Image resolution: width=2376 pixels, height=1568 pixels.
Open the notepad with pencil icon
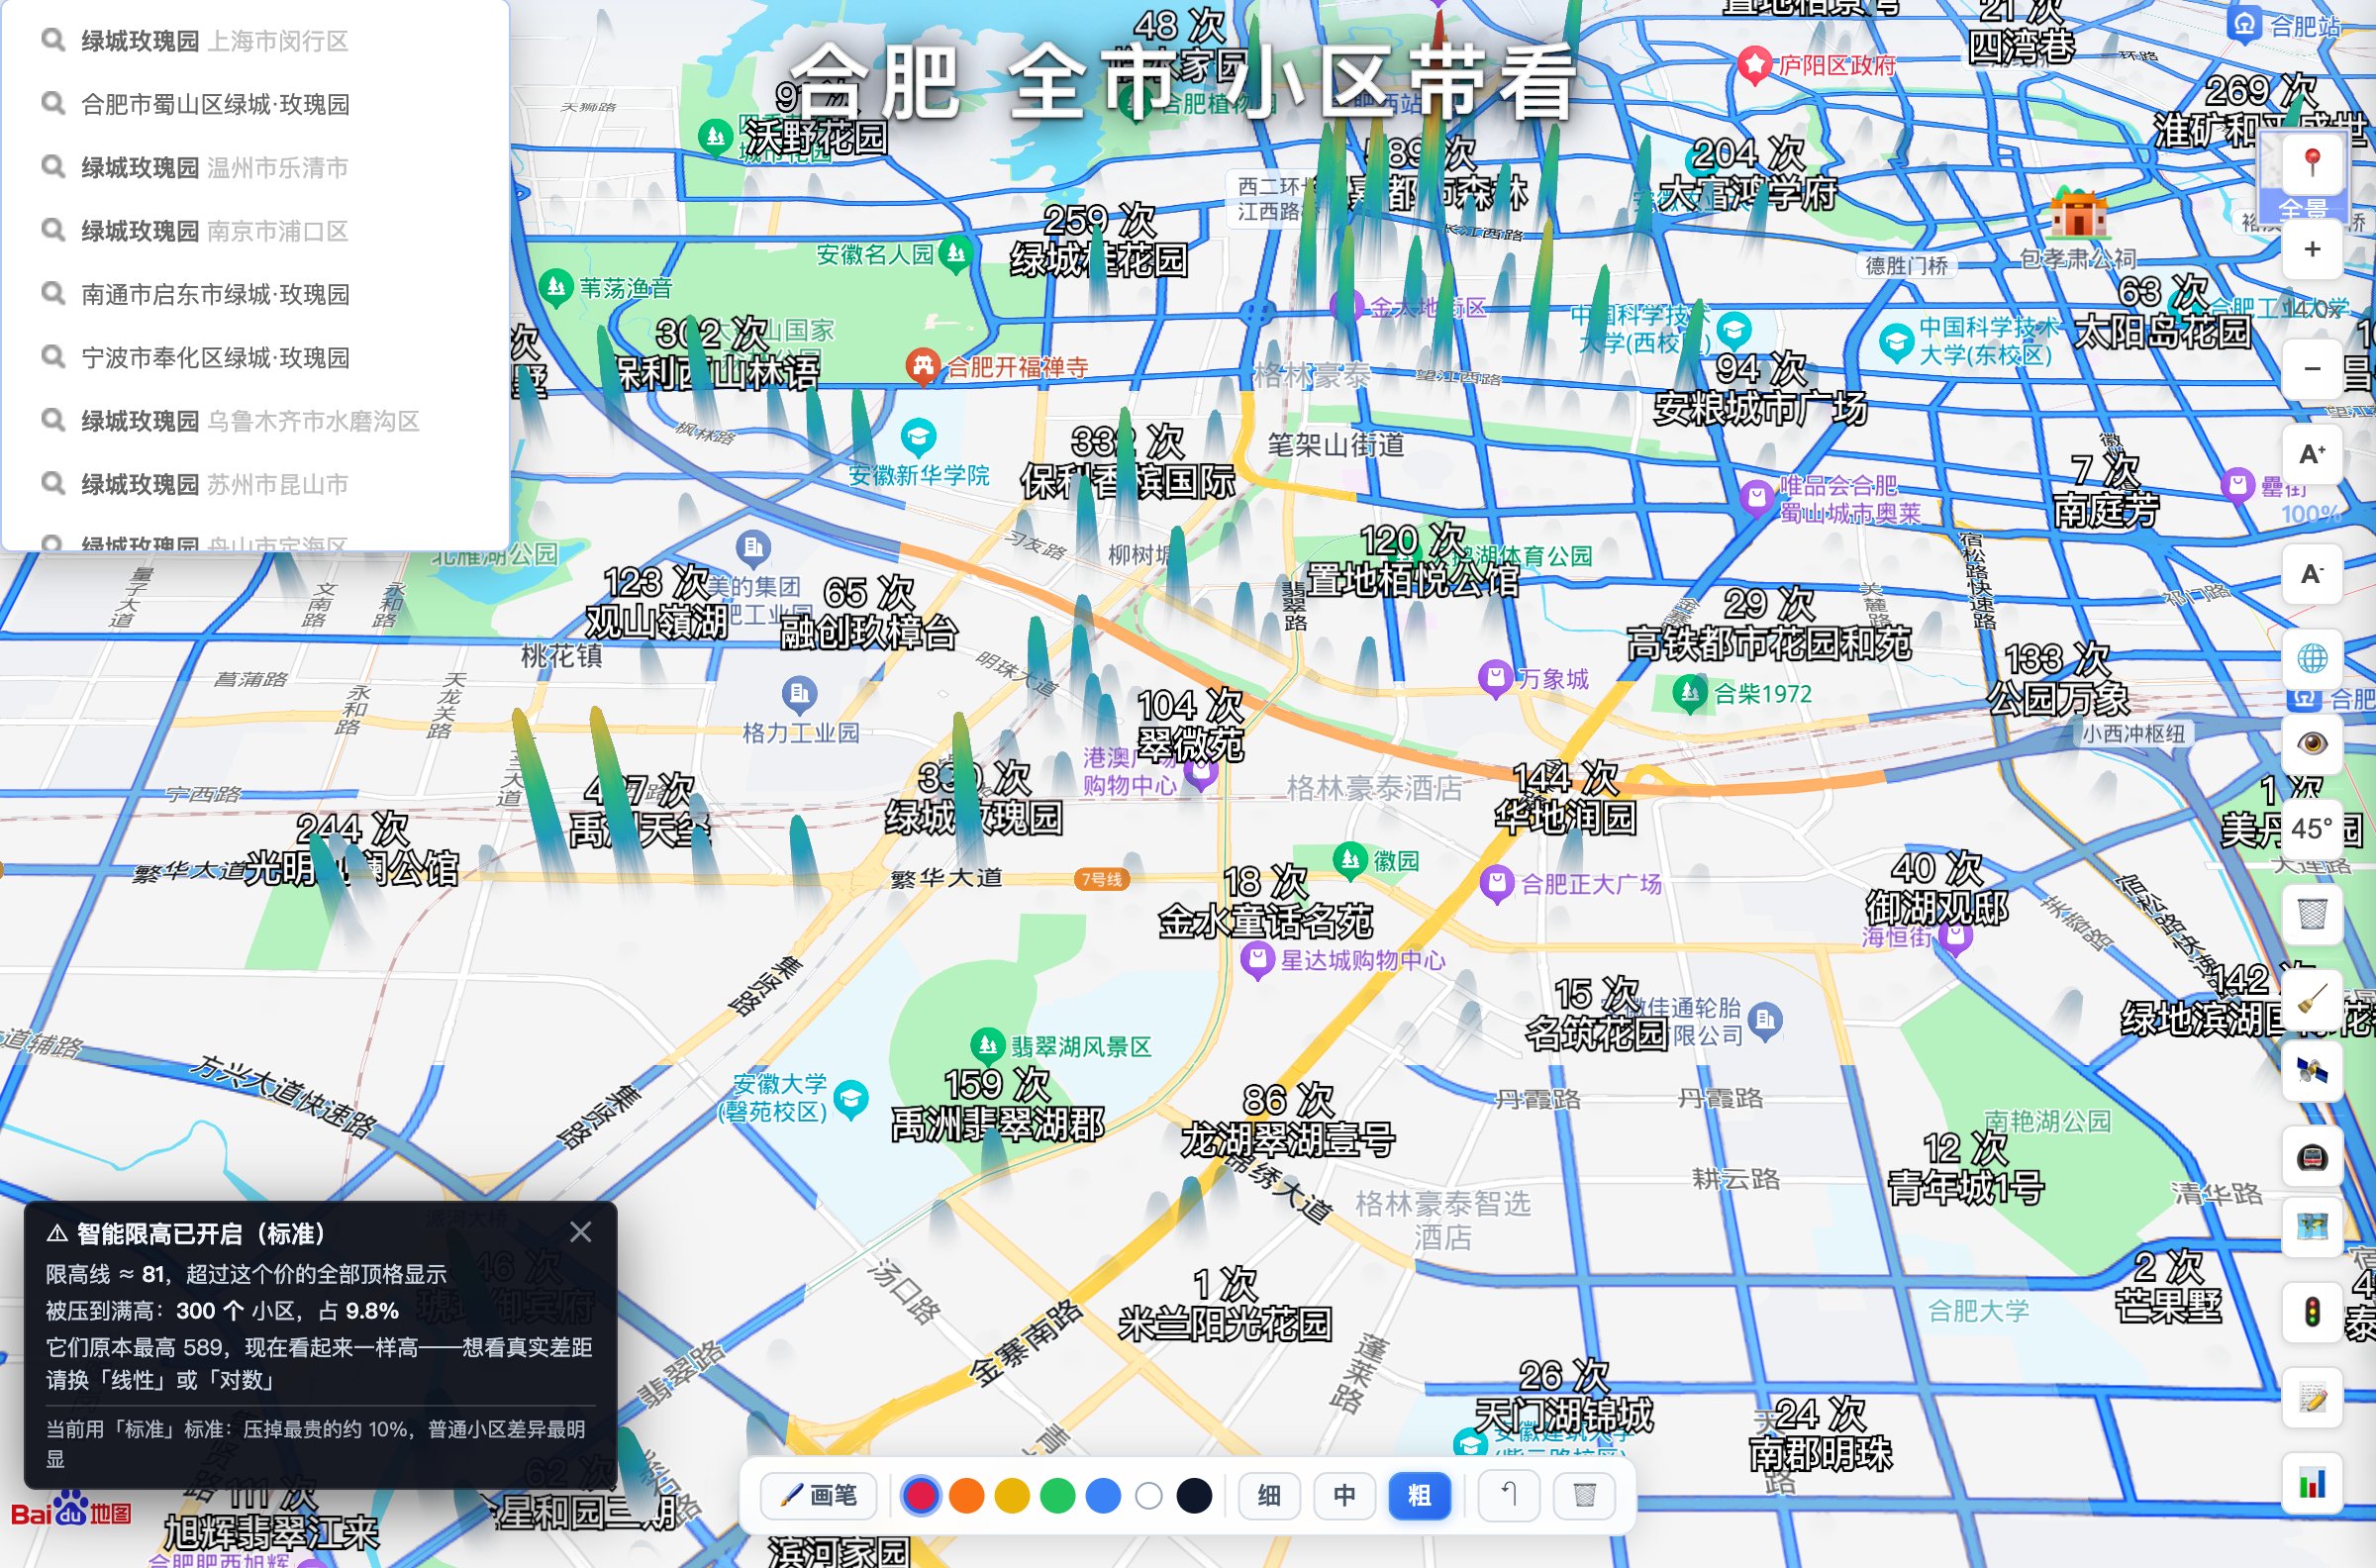2312,1397
